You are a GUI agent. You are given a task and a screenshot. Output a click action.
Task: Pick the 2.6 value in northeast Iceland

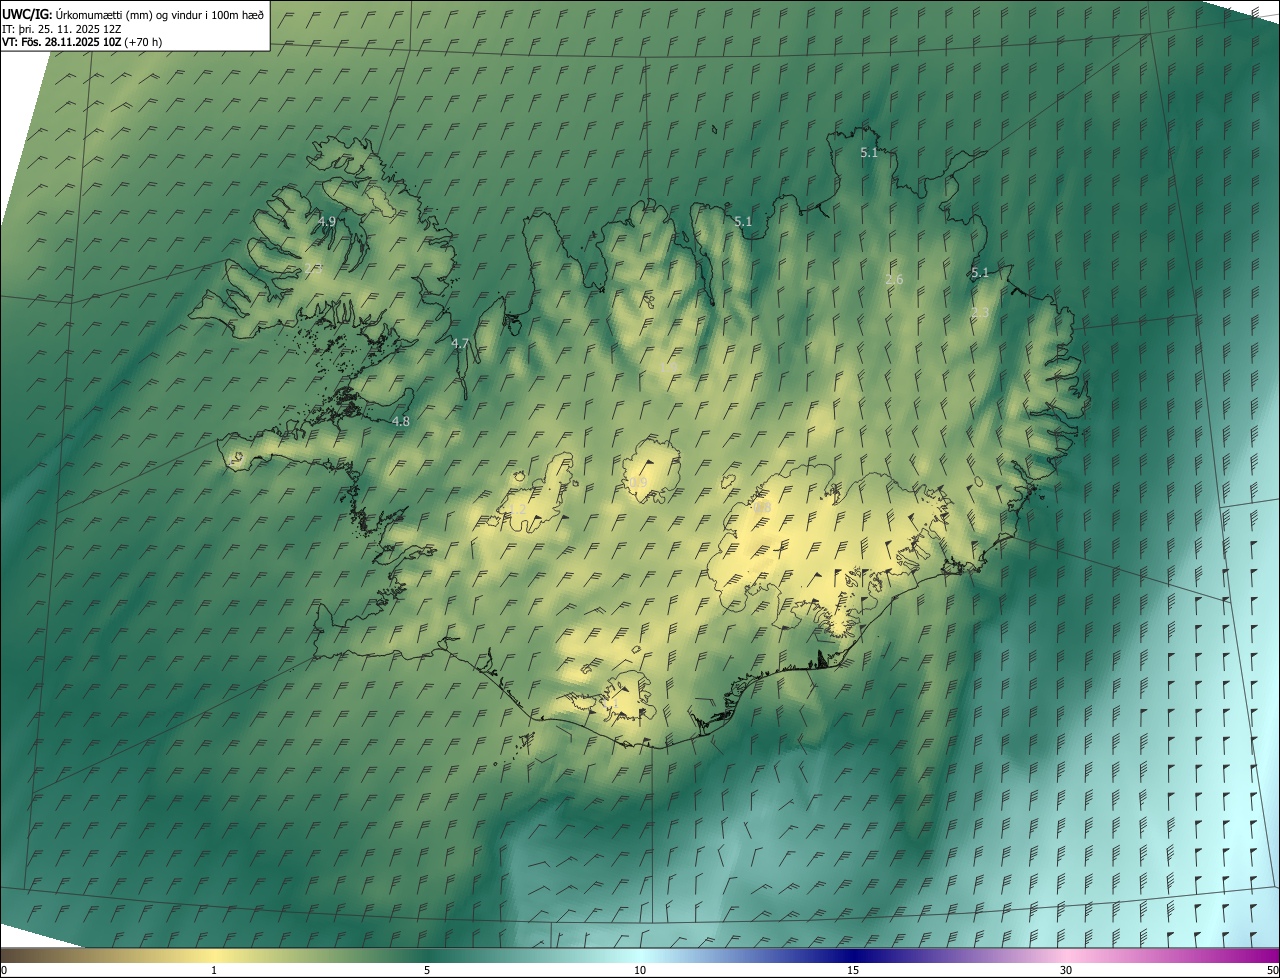[x=894, y=280]
